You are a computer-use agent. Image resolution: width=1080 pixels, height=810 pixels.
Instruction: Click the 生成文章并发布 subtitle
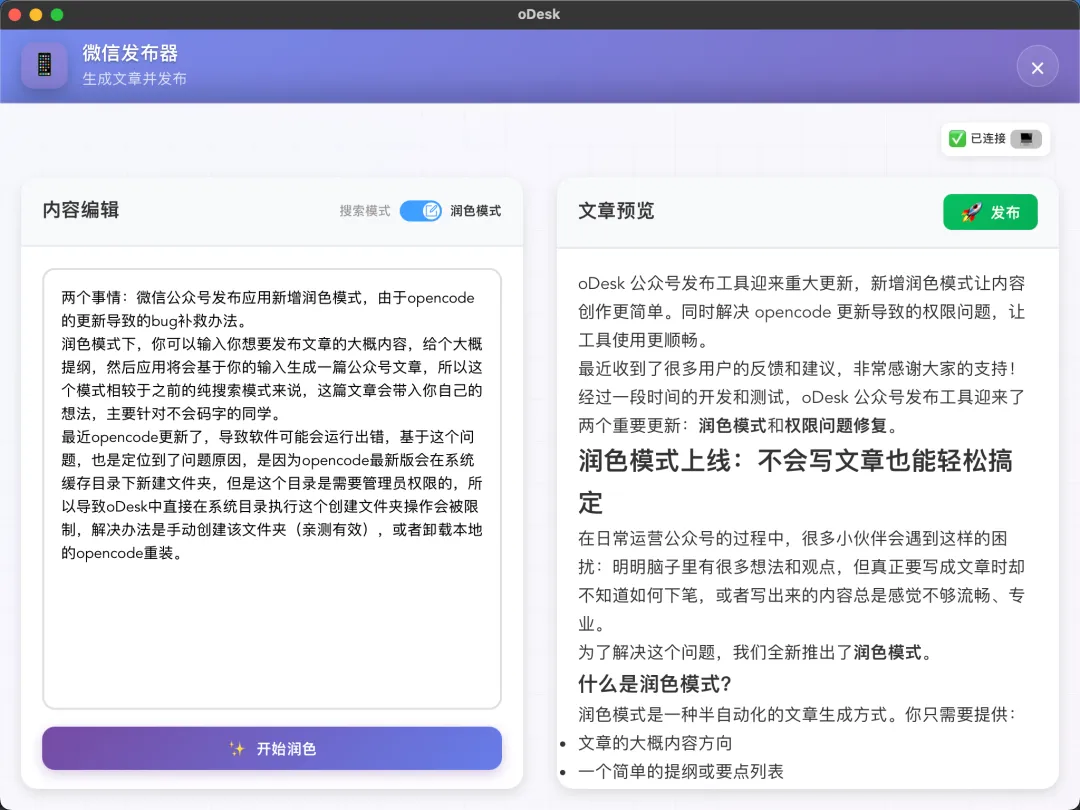[134, 79]
